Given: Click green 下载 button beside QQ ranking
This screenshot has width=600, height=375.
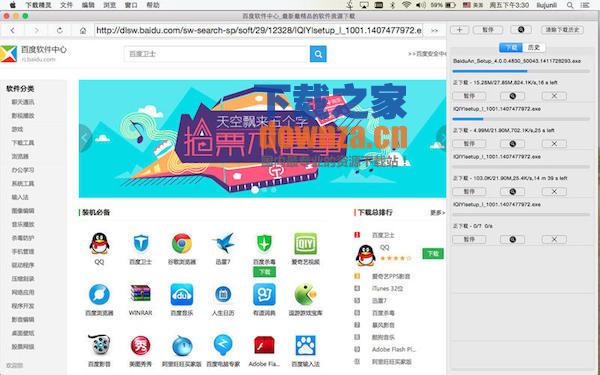Looking at the screenshot, I should tap(433, 254).
